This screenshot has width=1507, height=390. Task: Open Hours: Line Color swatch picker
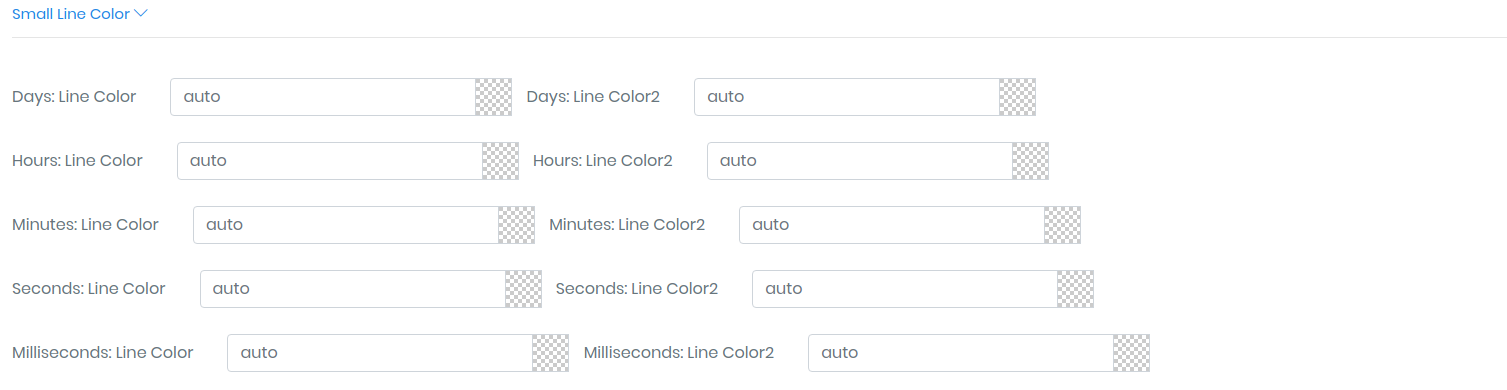pyautogui.click(x=500, y=161)
